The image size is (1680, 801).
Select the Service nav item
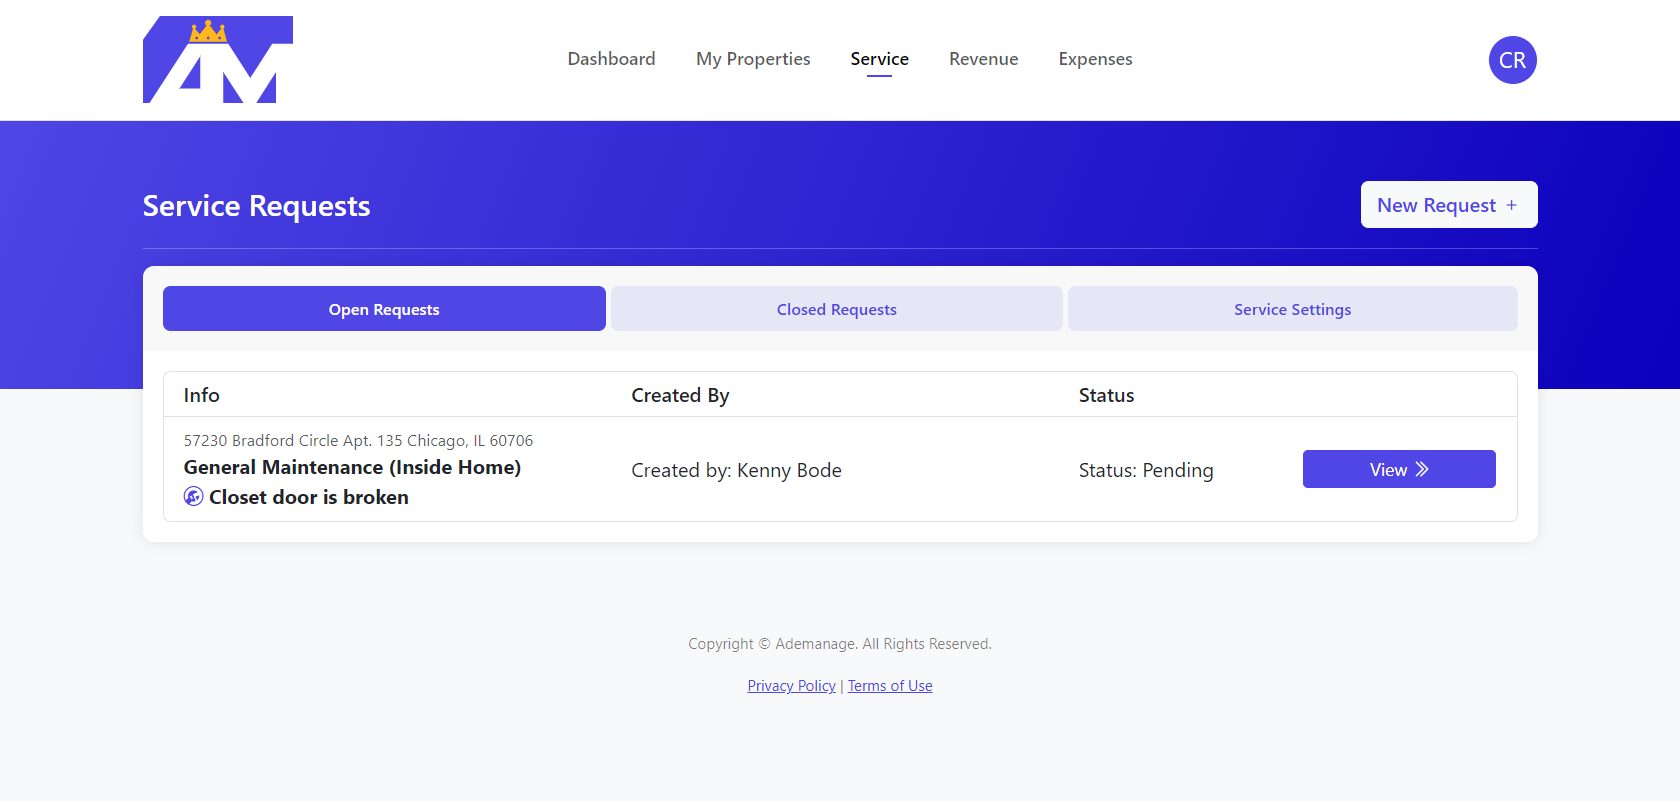[879, 59]
